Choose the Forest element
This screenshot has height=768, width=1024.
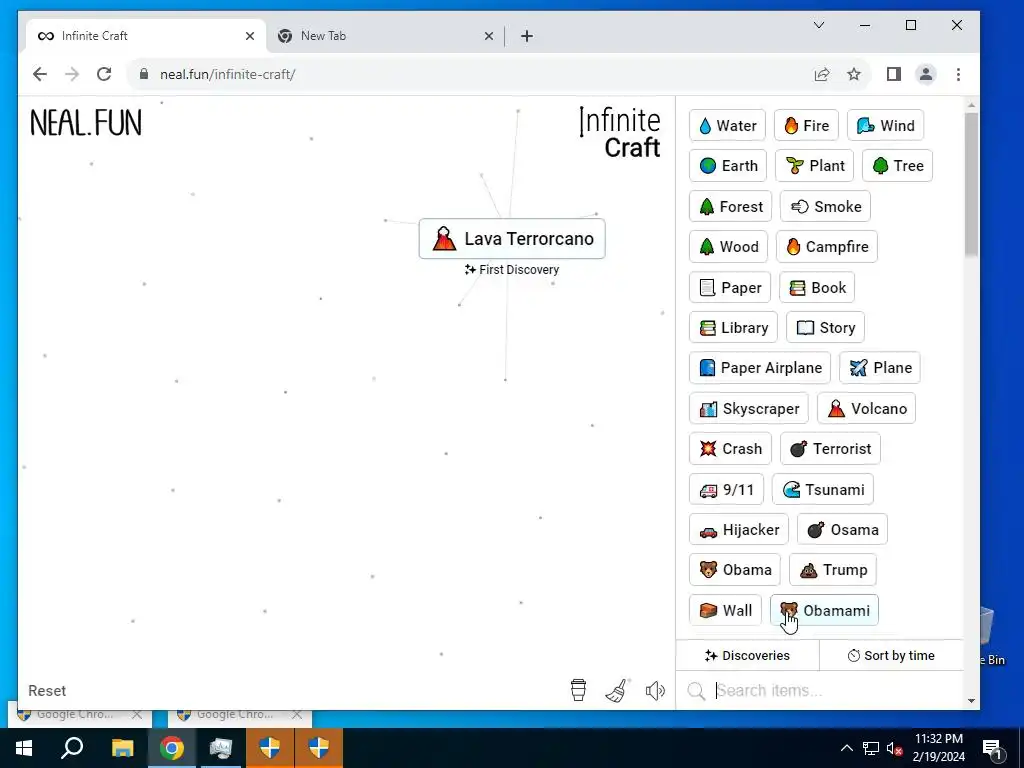click(x=731, y=206)
